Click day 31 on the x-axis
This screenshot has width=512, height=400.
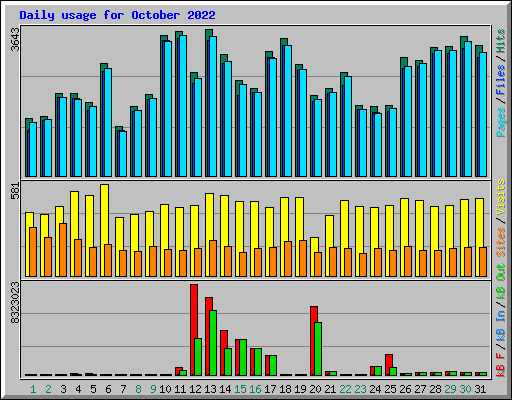(x=480, y=389)
